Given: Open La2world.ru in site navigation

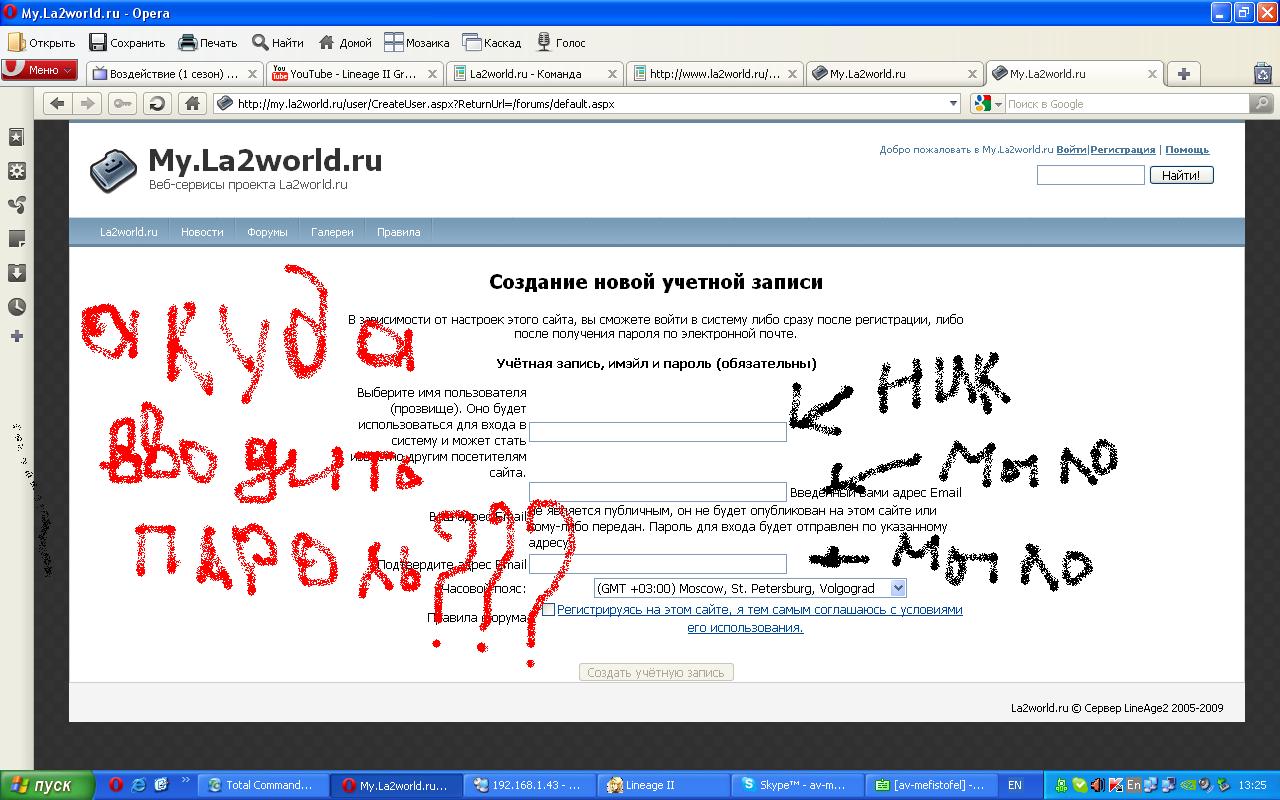Looking at the screenshot, I should click(x=129, y=232).
